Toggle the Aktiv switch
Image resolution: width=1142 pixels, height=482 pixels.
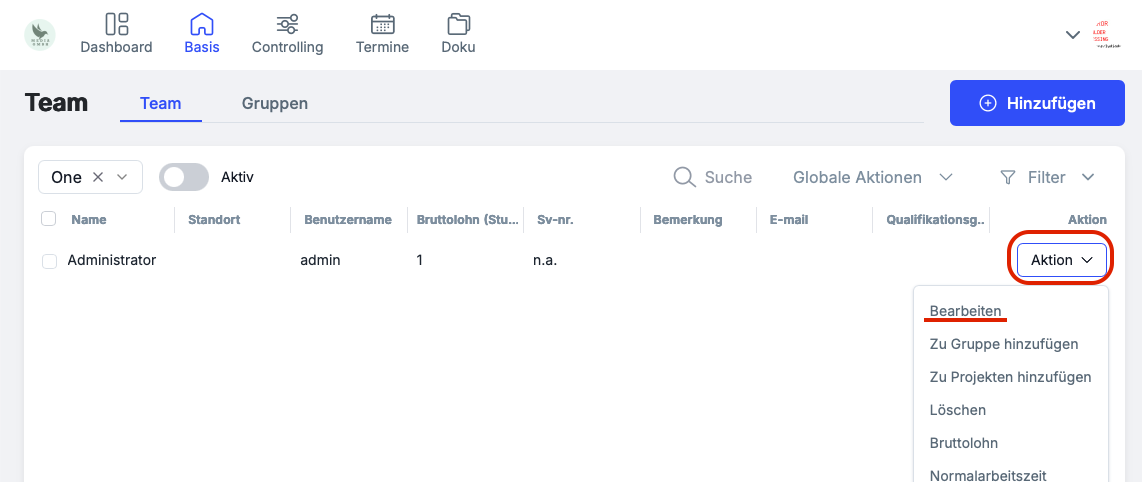click(x=184, y=177)
